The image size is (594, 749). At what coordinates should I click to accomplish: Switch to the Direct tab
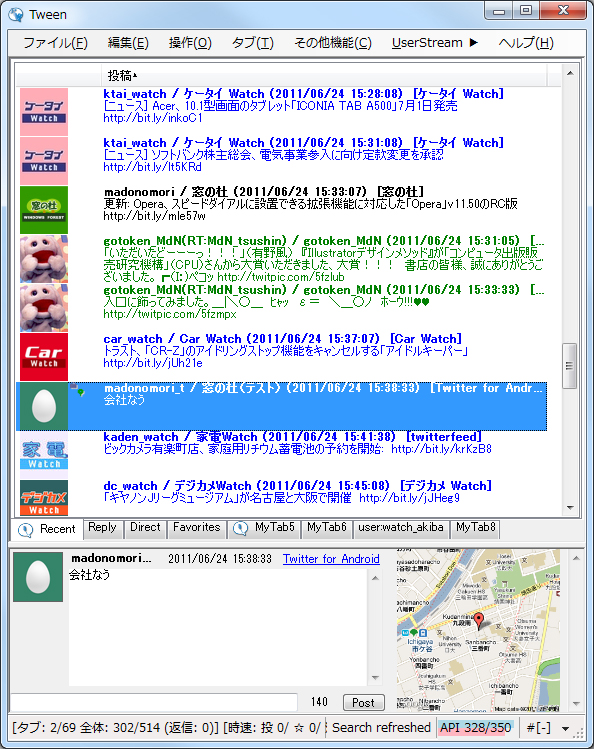pos(145,527)
